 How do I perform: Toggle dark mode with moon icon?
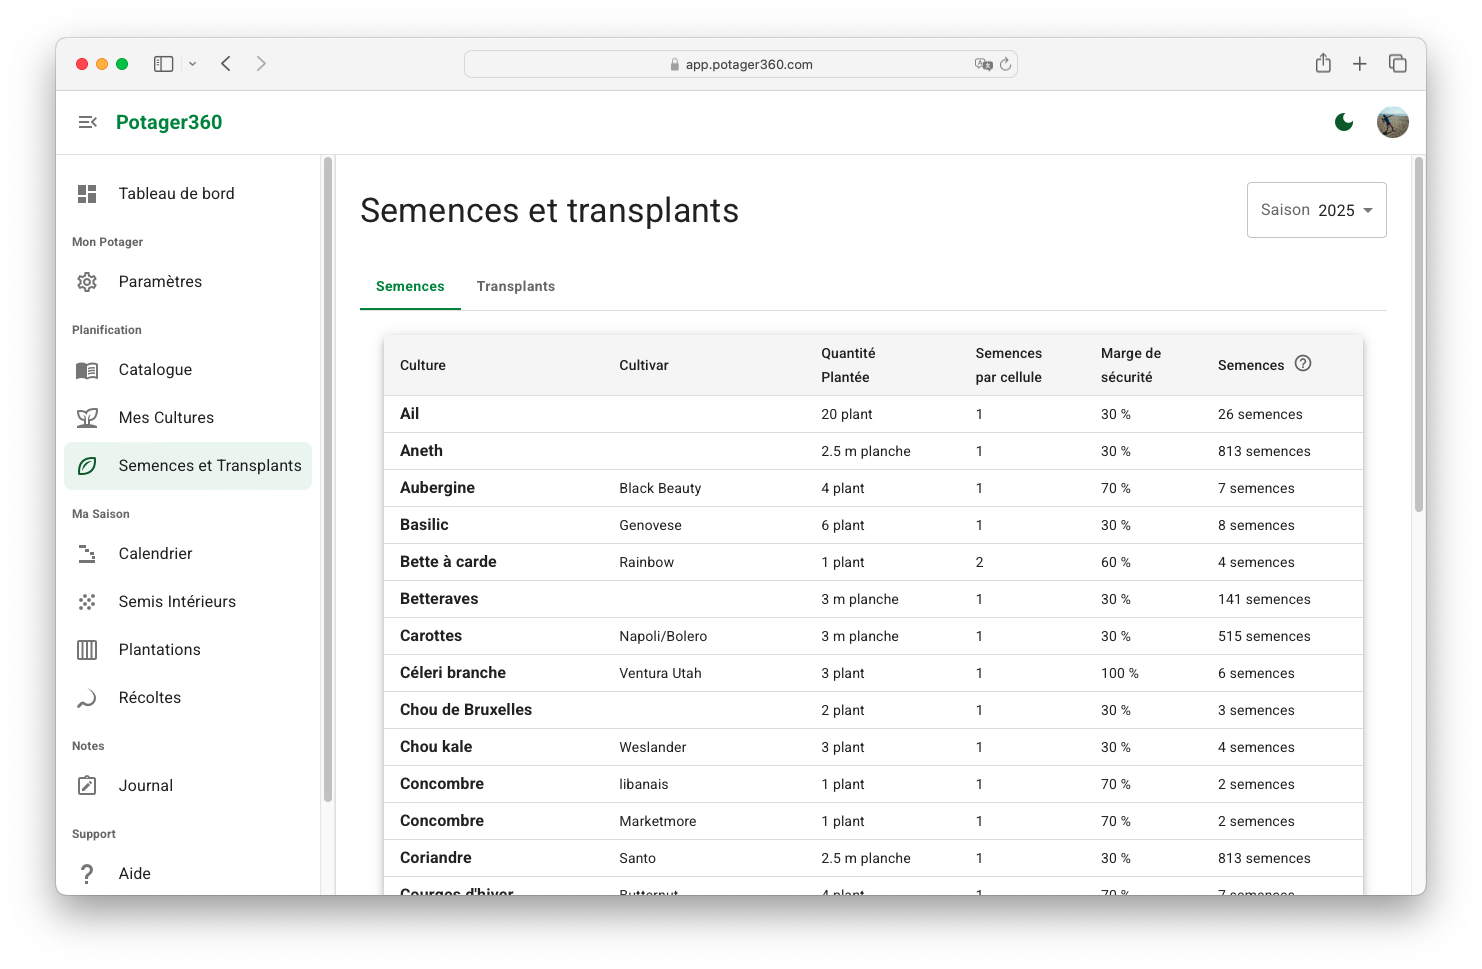[x=1344, y=122]
